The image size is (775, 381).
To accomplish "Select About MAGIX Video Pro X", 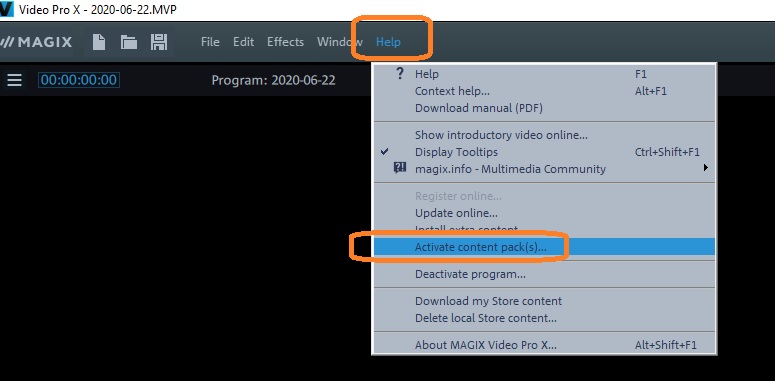I will coord(485,345).
